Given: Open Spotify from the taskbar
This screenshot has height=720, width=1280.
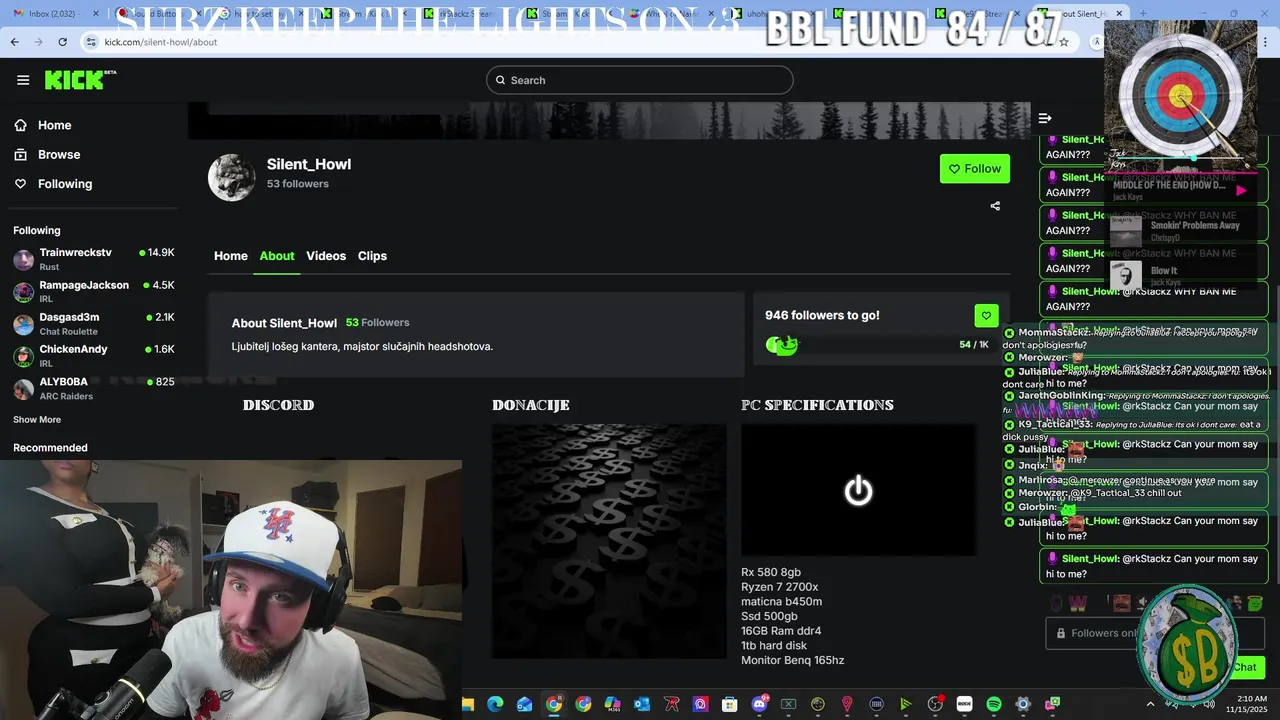Looking at the screenshot, I should (994, 704).
